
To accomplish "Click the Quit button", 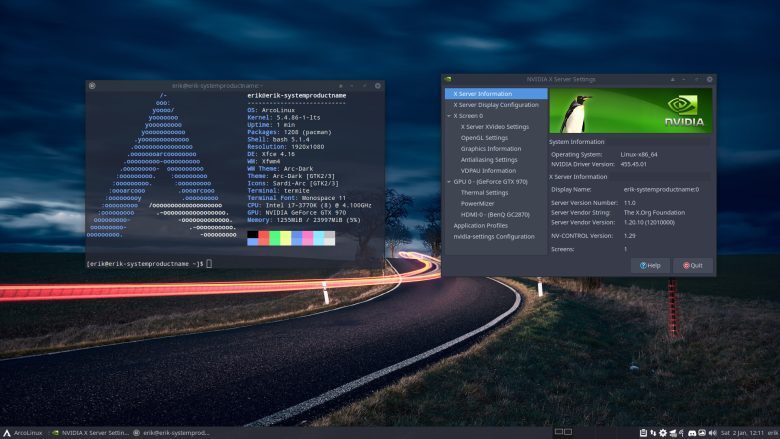I will click(693, 265).
